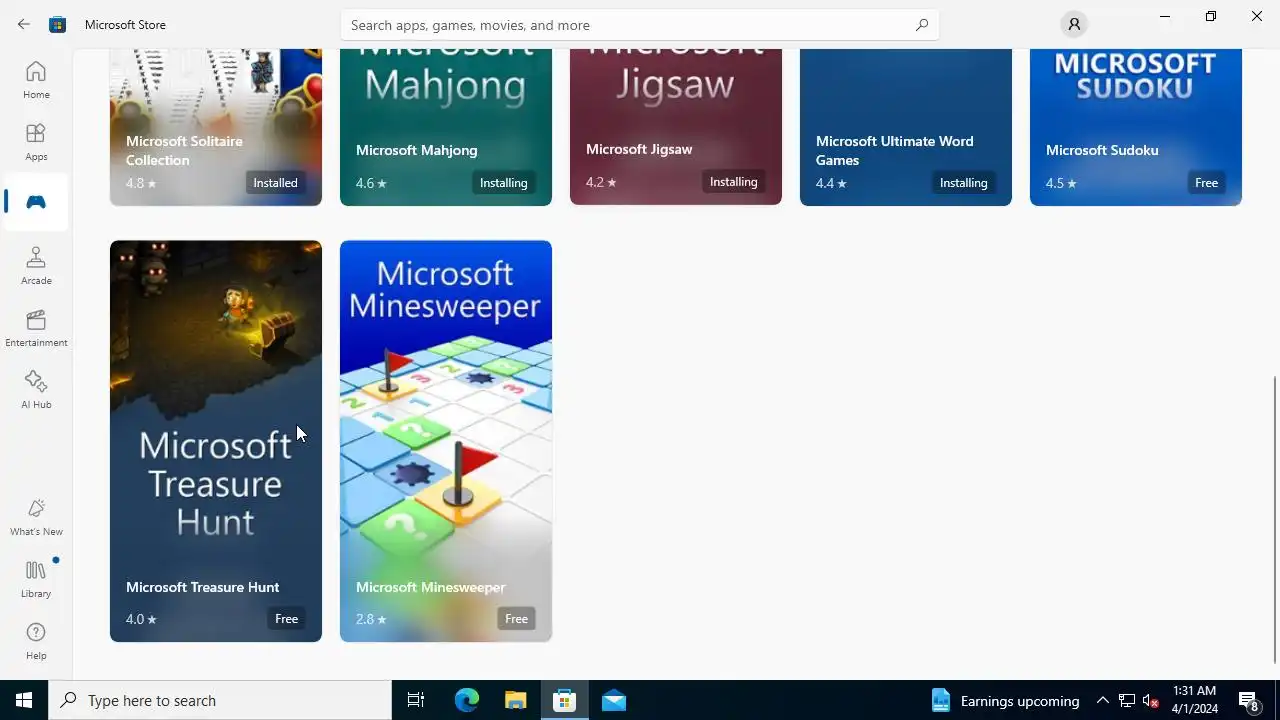Open the Microsoft Jigsaw game card
The image size is (1280, 720).
676,127
